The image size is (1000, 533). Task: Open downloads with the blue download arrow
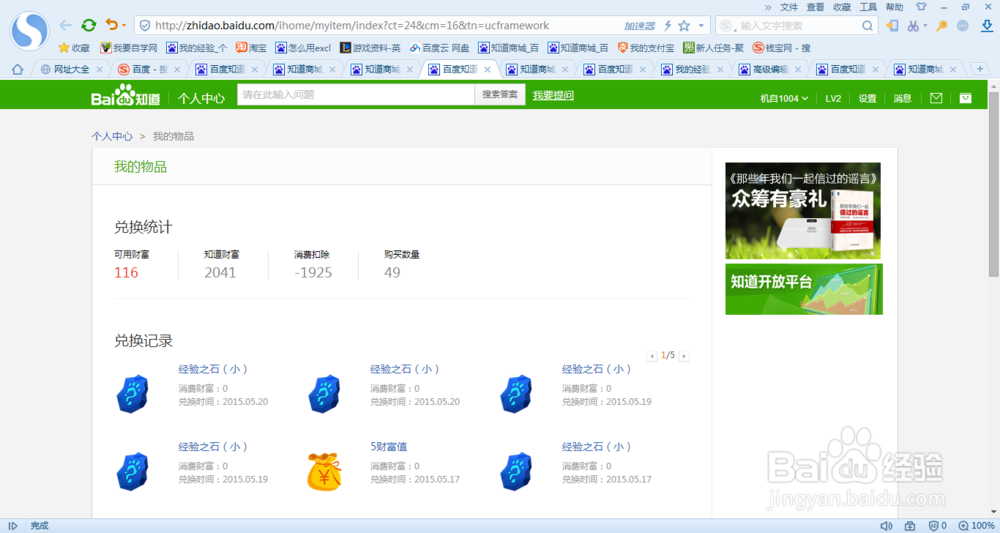pos(987,26)
